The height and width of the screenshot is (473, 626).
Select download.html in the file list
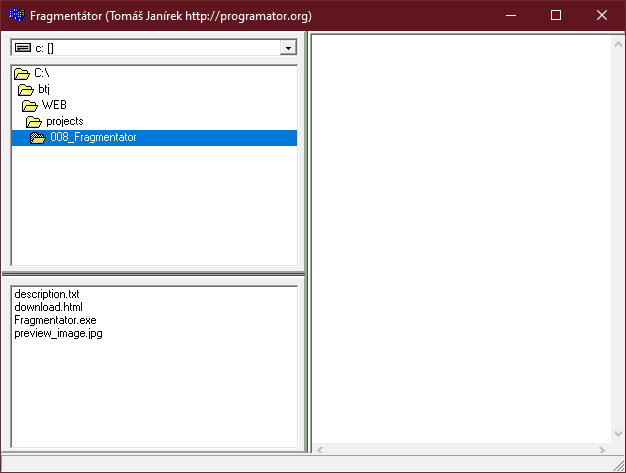(48, 307)
